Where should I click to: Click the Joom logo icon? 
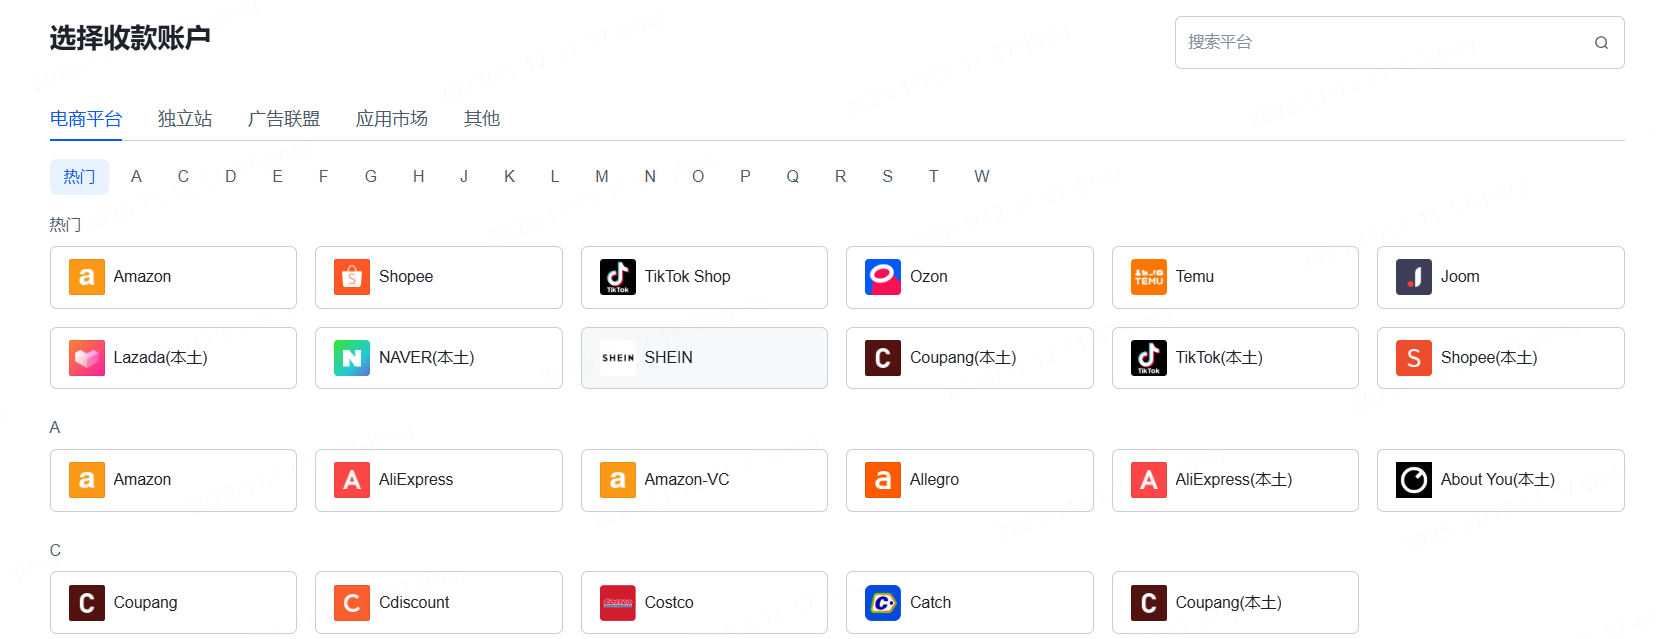tap(1414, 277)
